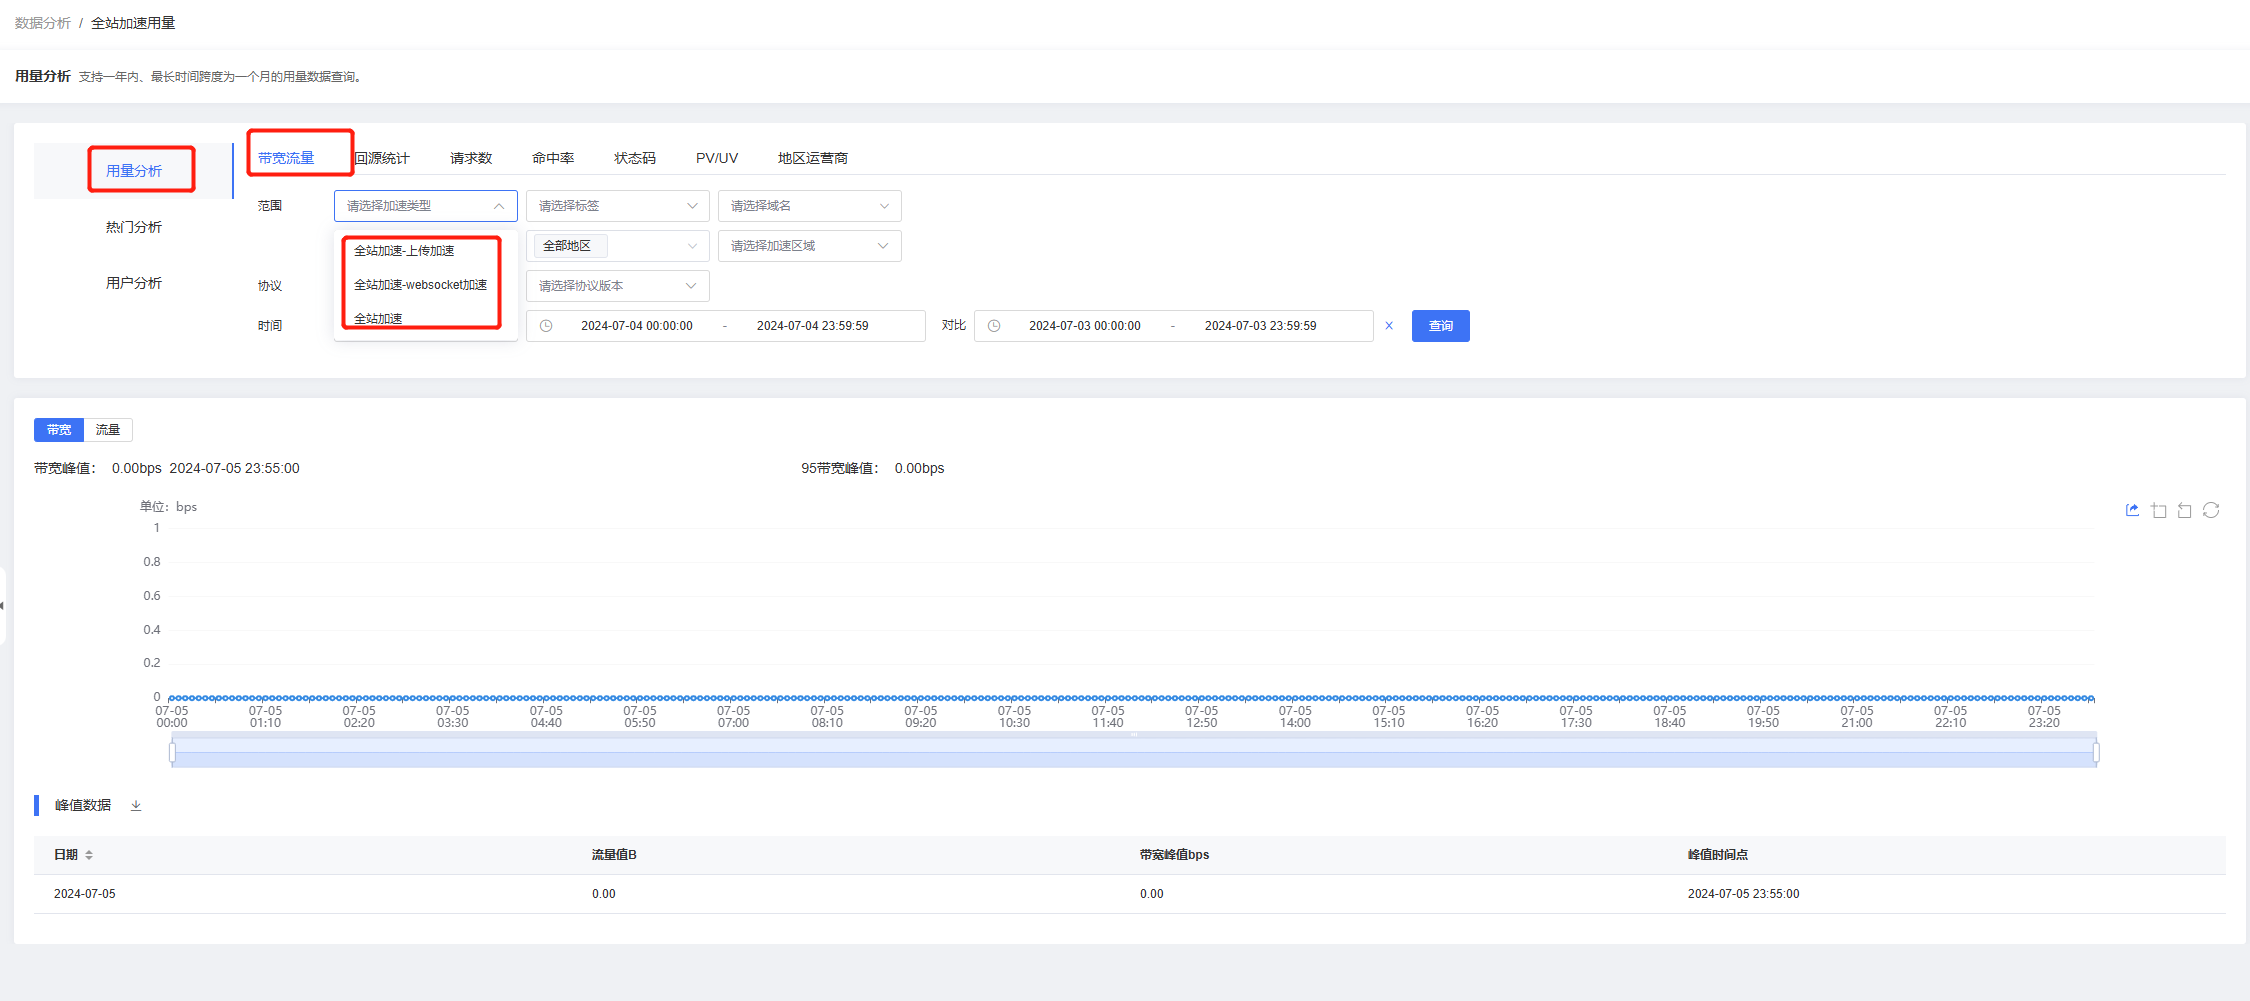Open the 请选择协议版本 dropdown
This screenshot has width=2250, height=1001.
617,286
